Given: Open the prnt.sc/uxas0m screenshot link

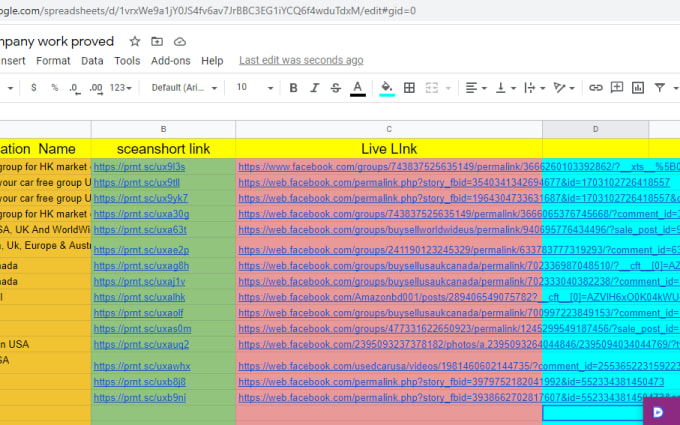Looking at the screenshot, I should [142, 329].
